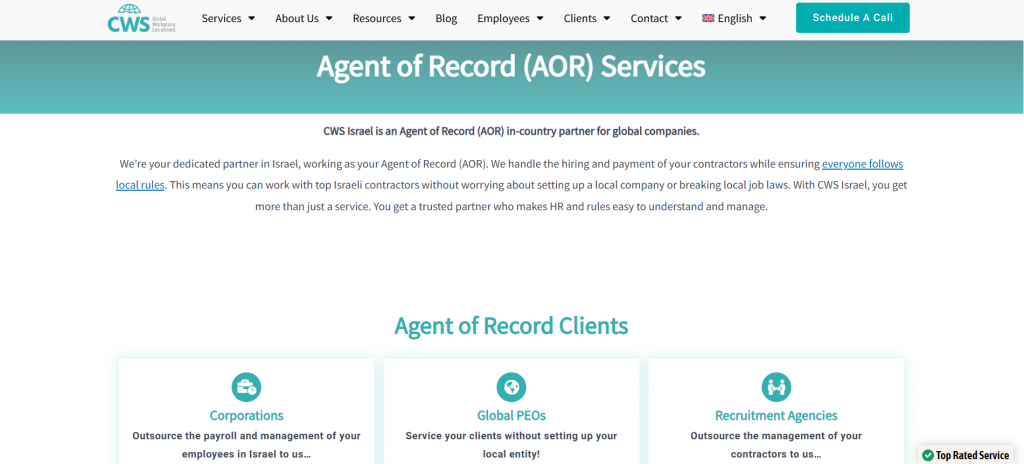Click the green checkmark on Top Rated Service
1024x464 pixels.
(927, 456)
